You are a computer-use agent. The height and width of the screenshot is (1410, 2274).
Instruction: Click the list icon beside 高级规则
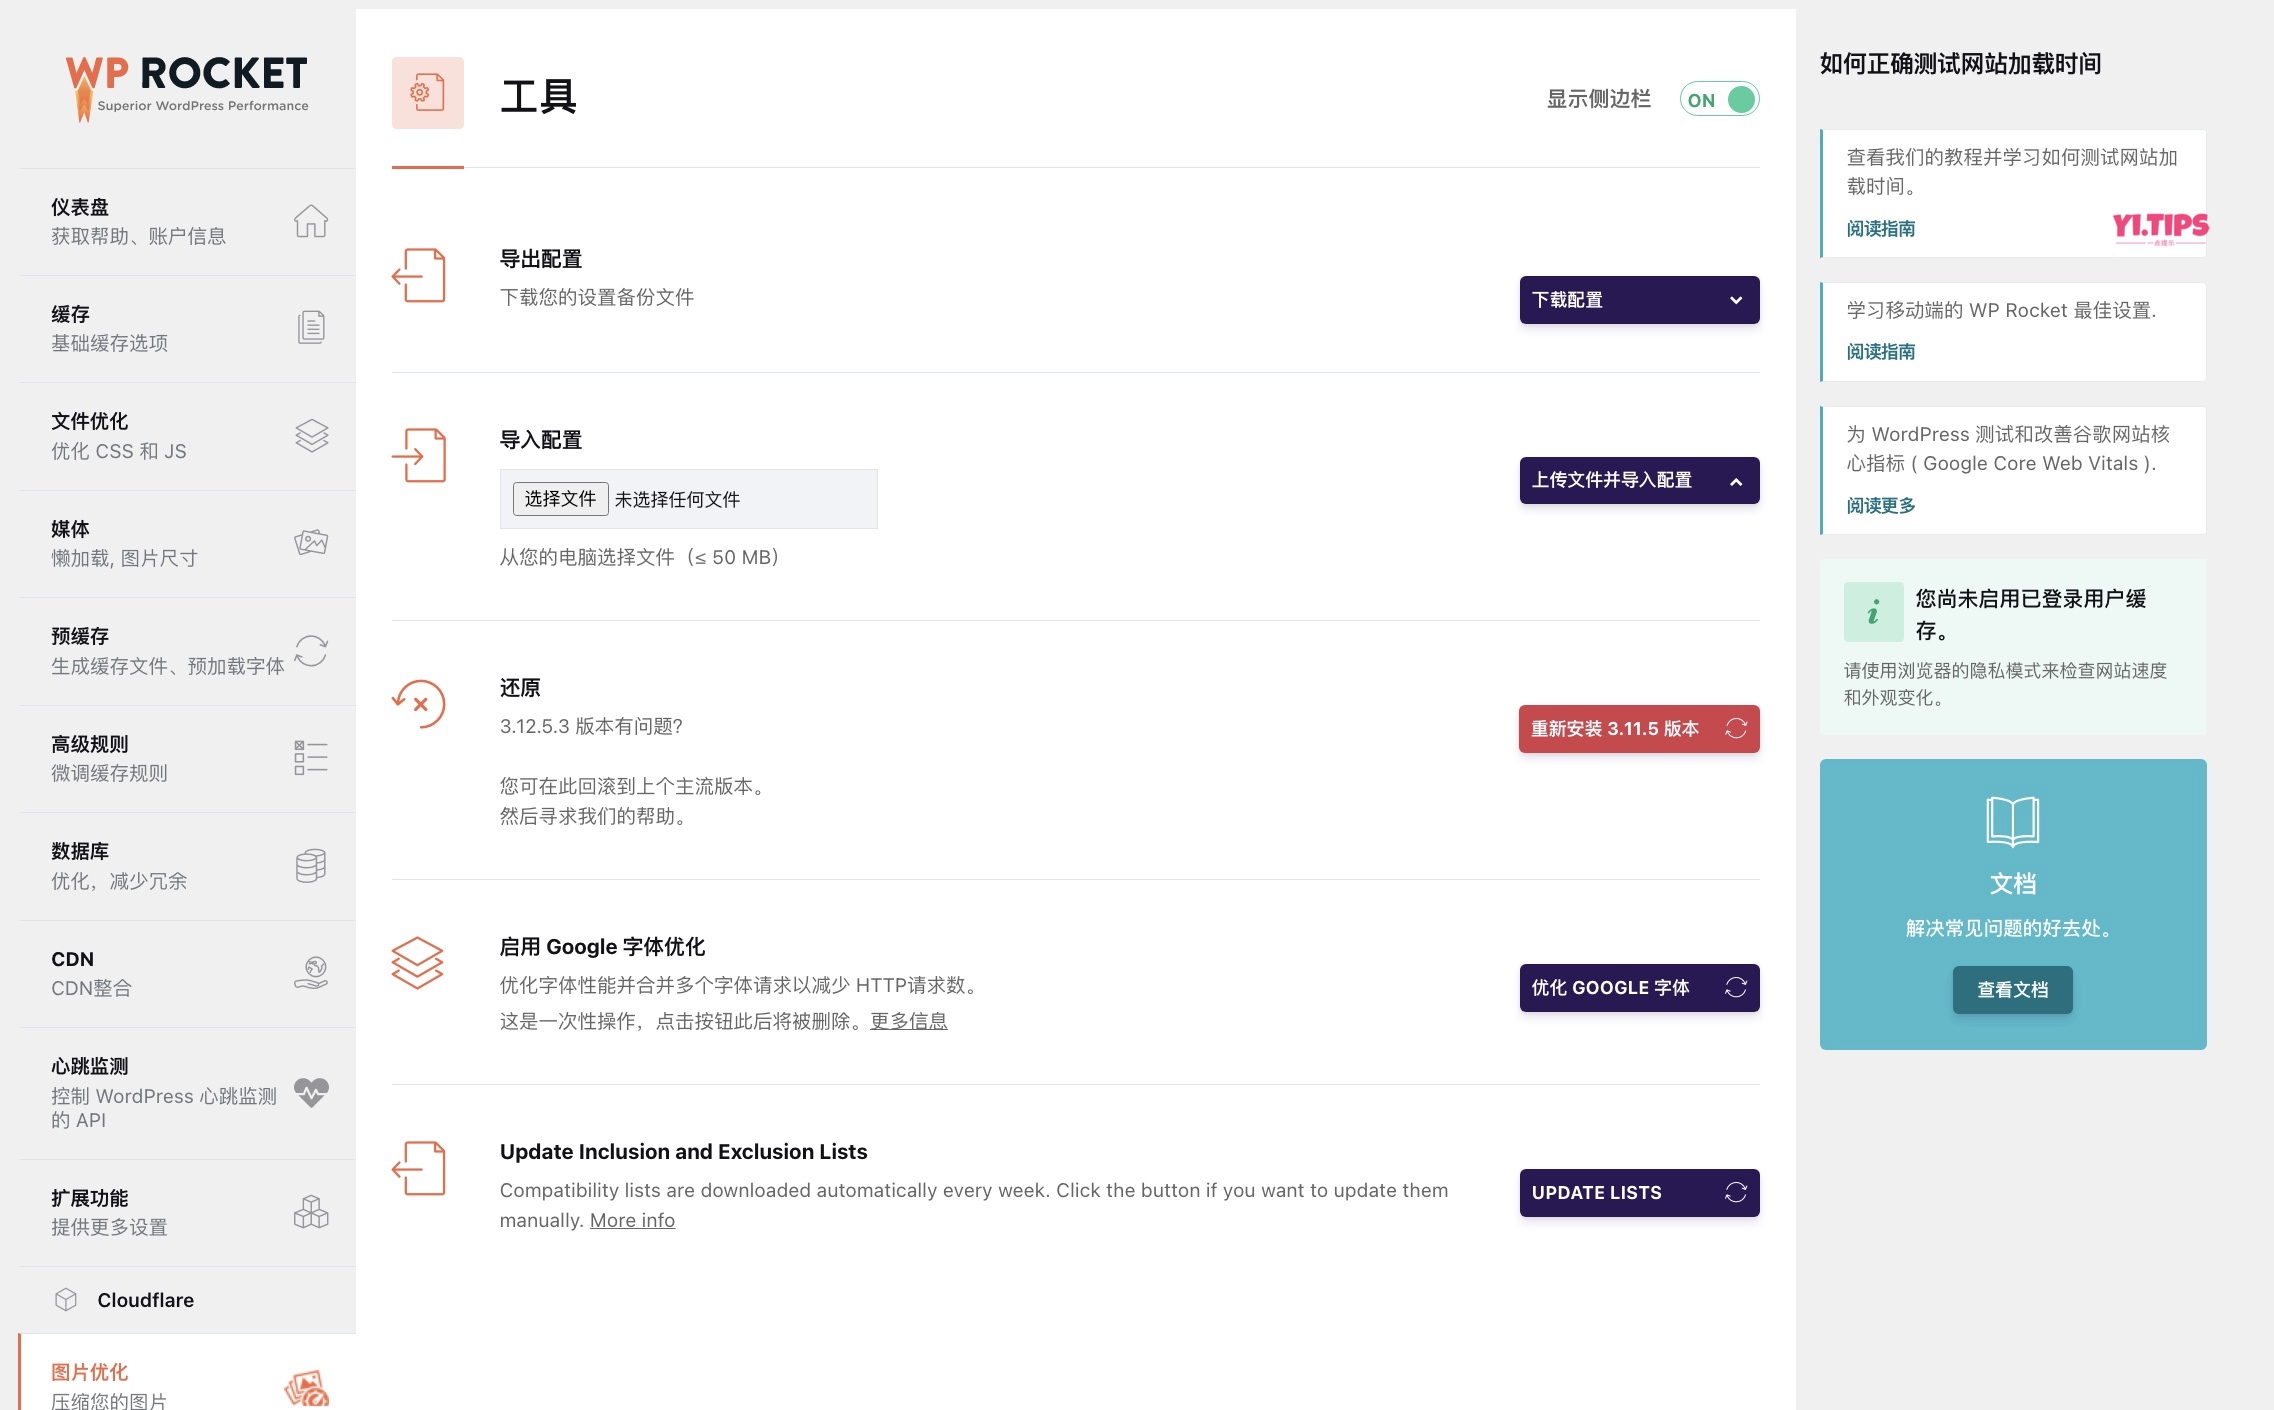[x=311, y=758]
